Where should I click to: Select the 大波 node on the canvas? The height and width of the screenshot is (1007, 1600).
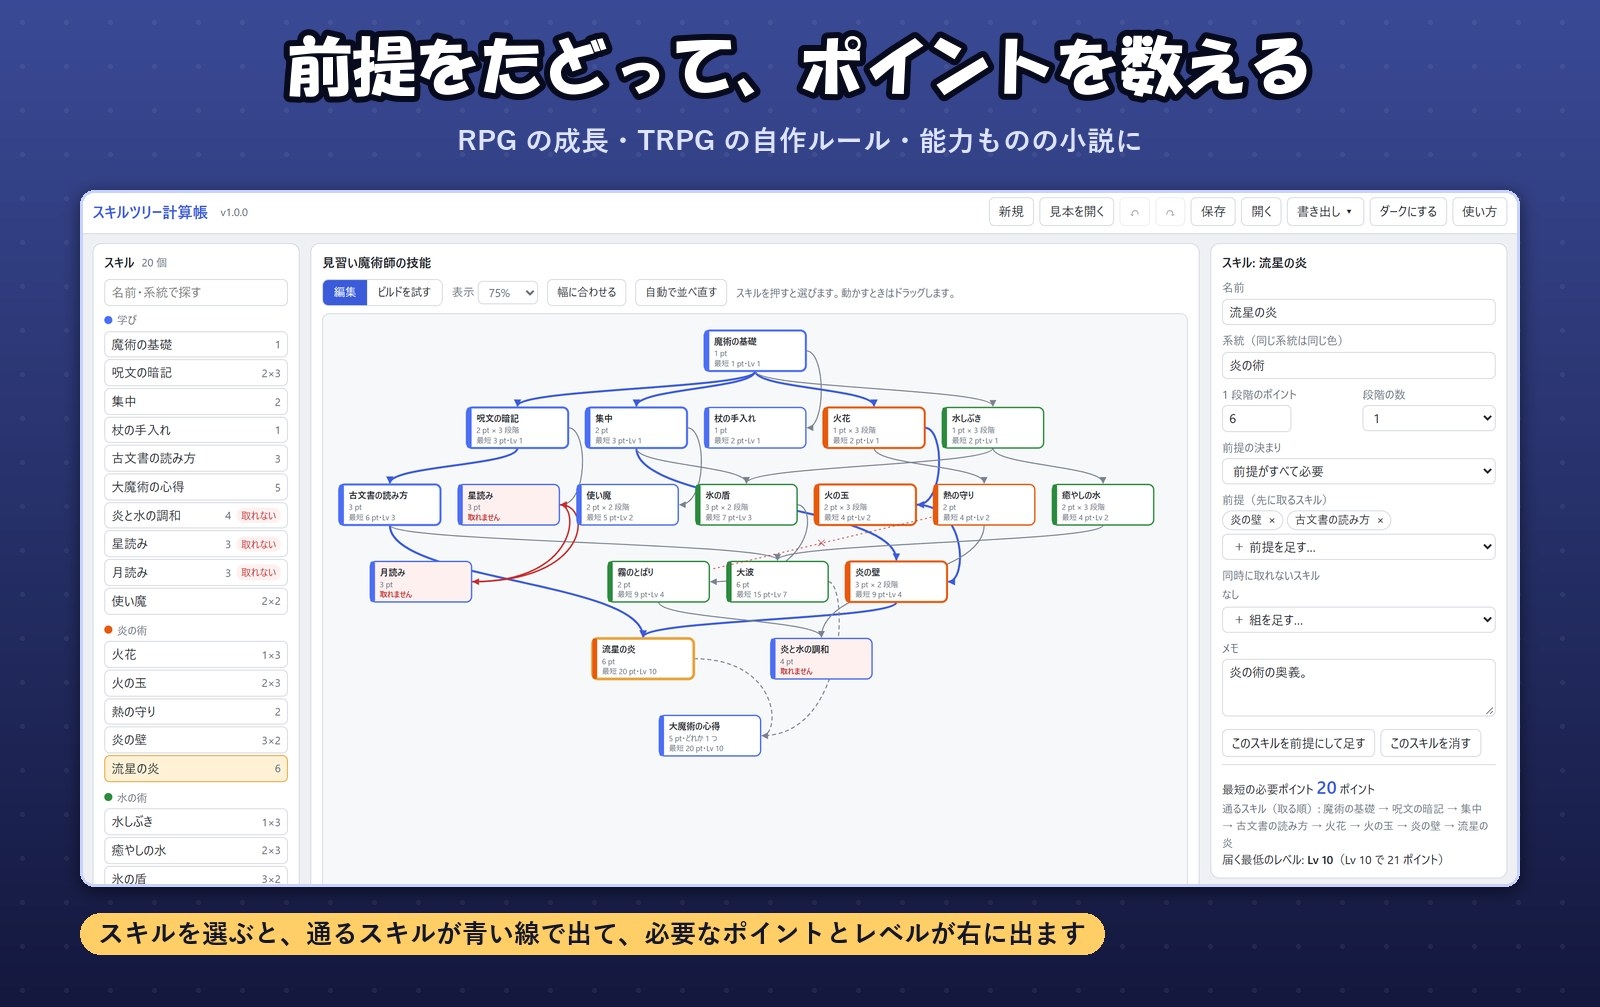tap(777, 582)
